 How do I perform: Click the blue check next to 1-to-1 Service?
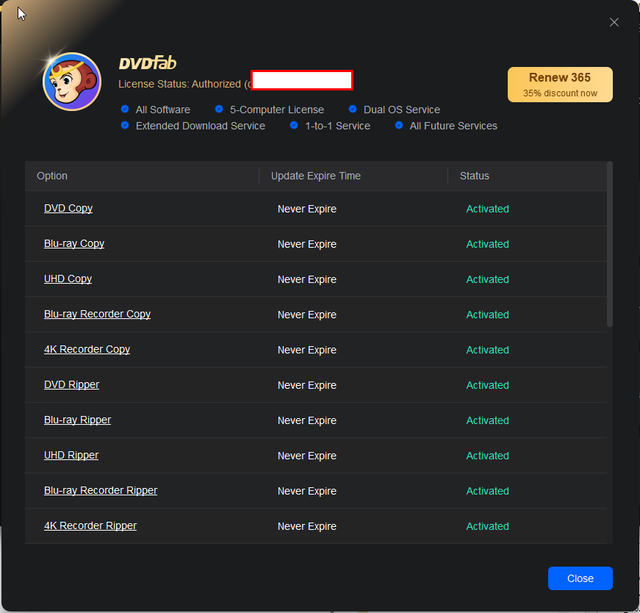click(x=294, y=125)
